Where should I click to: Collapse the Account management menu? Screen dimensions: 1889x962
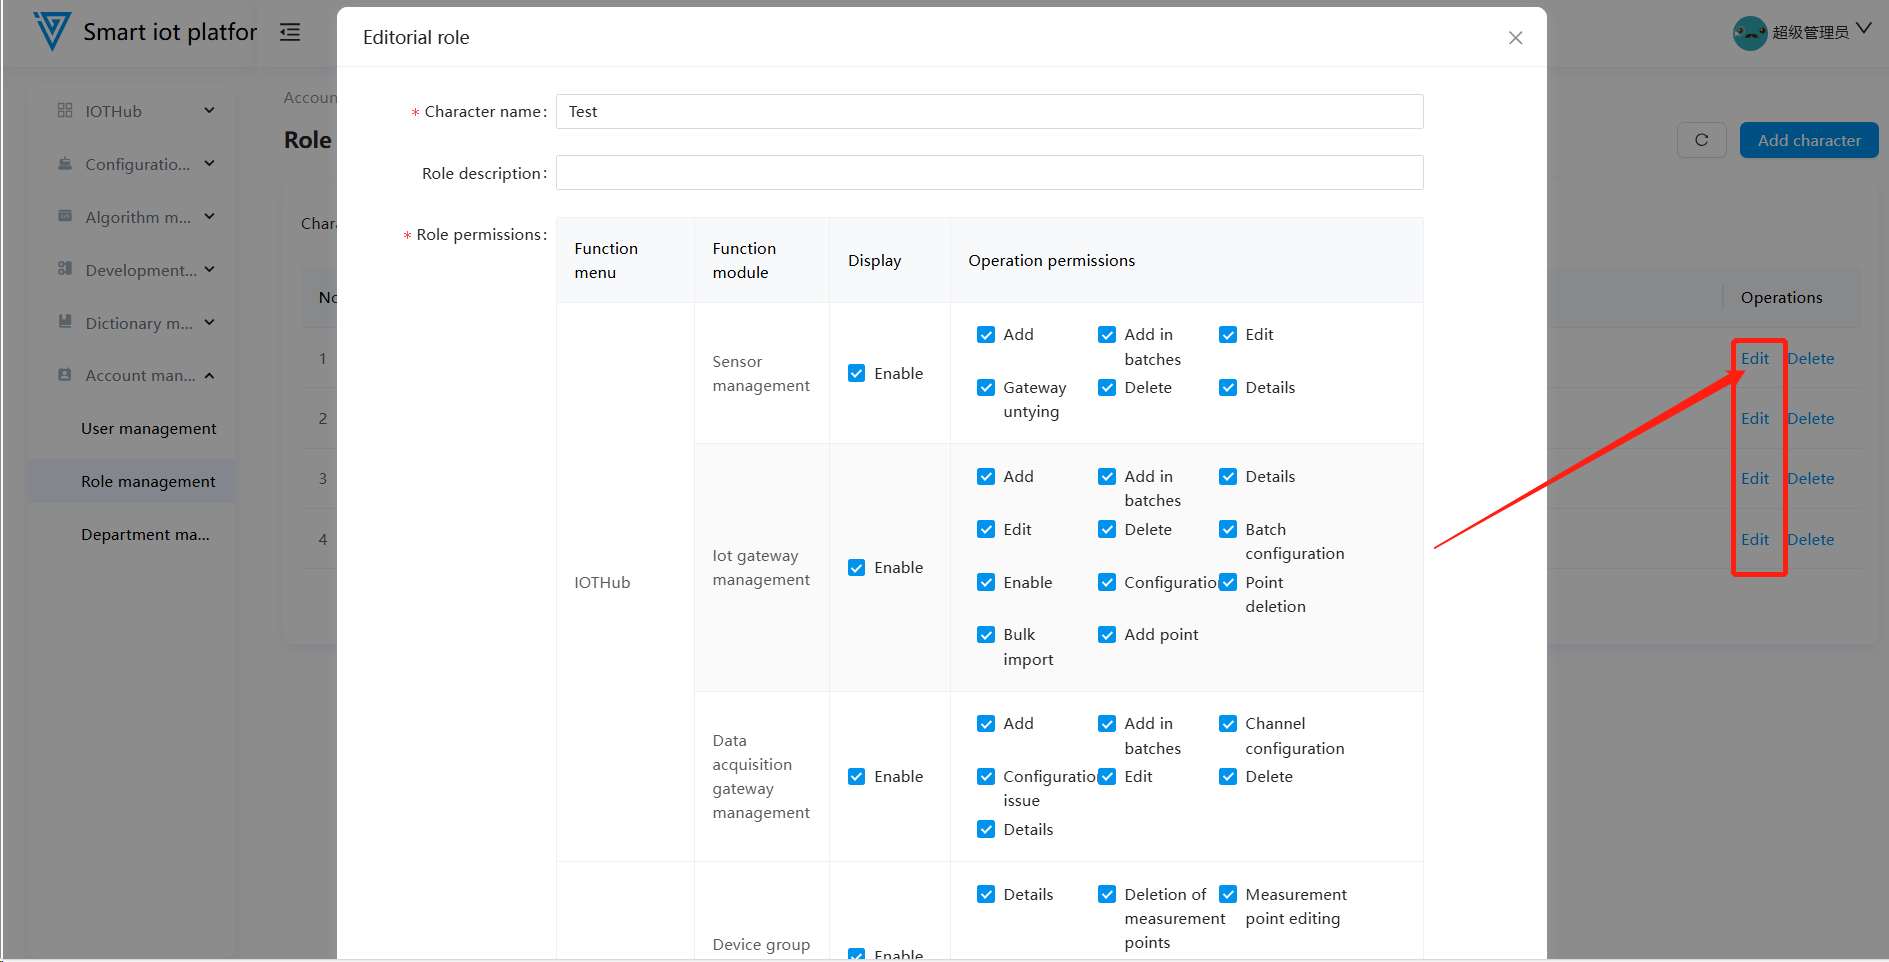pos(209,376)
